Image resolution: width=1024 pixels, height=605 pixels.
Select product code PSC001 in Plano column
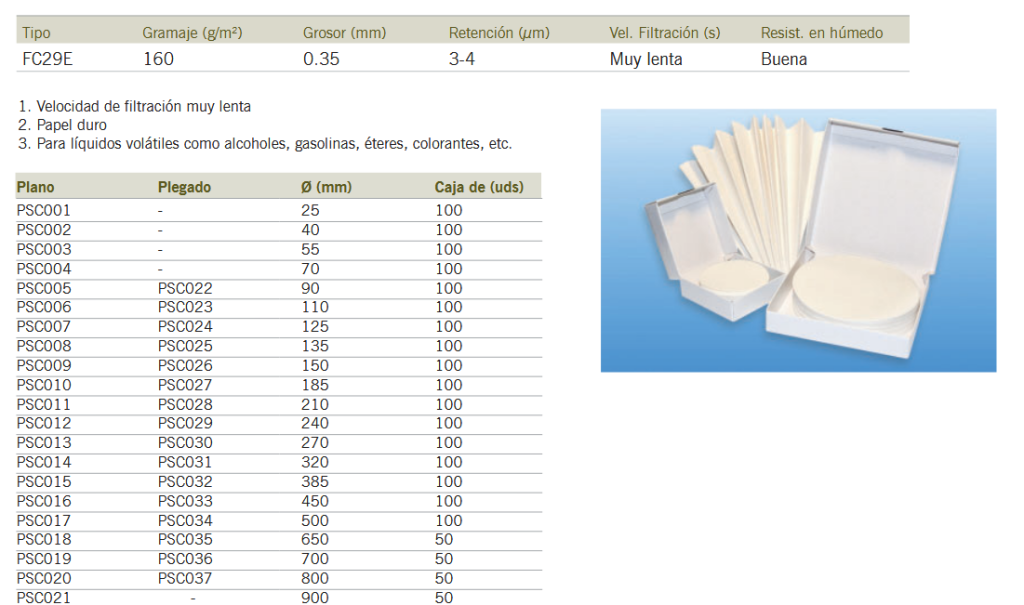tap(44, 211)
